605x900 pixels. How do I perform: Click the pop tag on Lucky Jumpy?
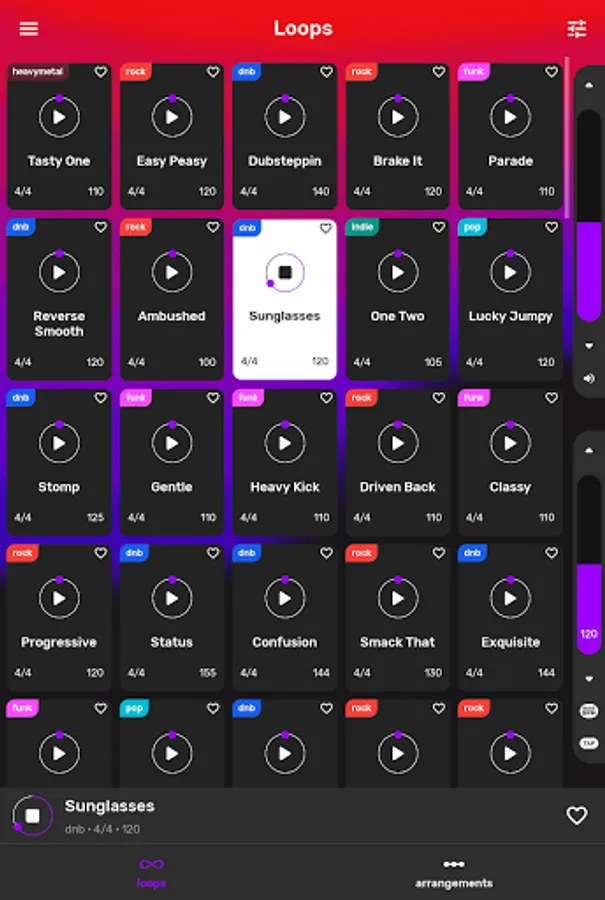tap(472, 227)
